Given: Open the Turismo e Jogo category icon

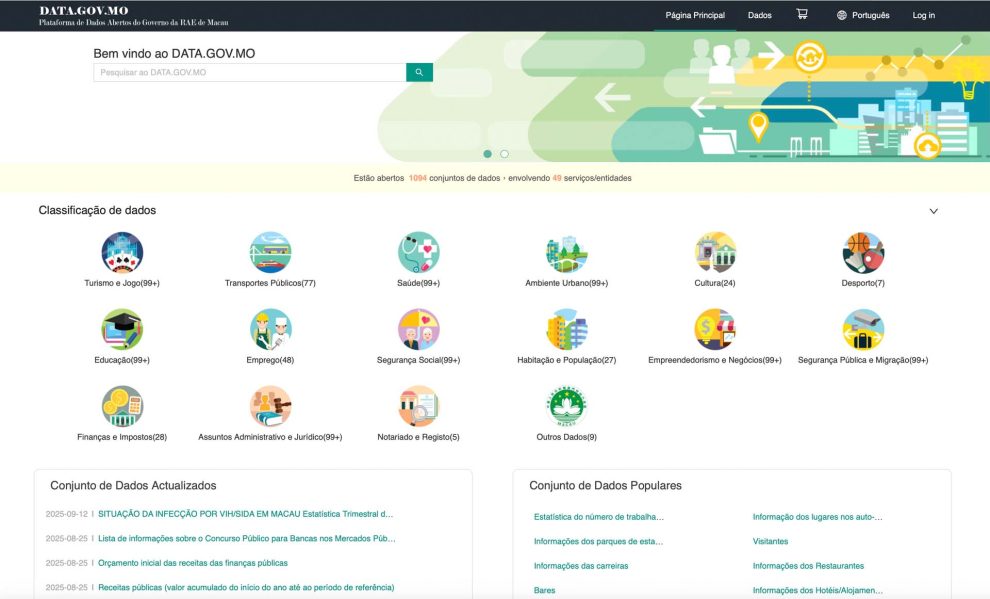Looking at the screenshot, I should [x=122, y=253].
